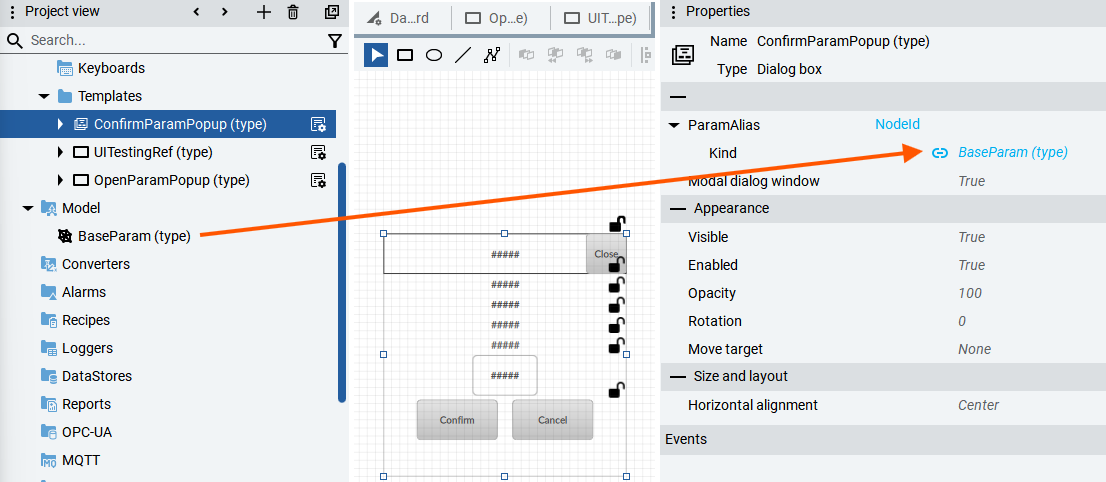Click the bring to front icon
The height and width of the screenshot is (482, 1106).
tap(526, 54)
